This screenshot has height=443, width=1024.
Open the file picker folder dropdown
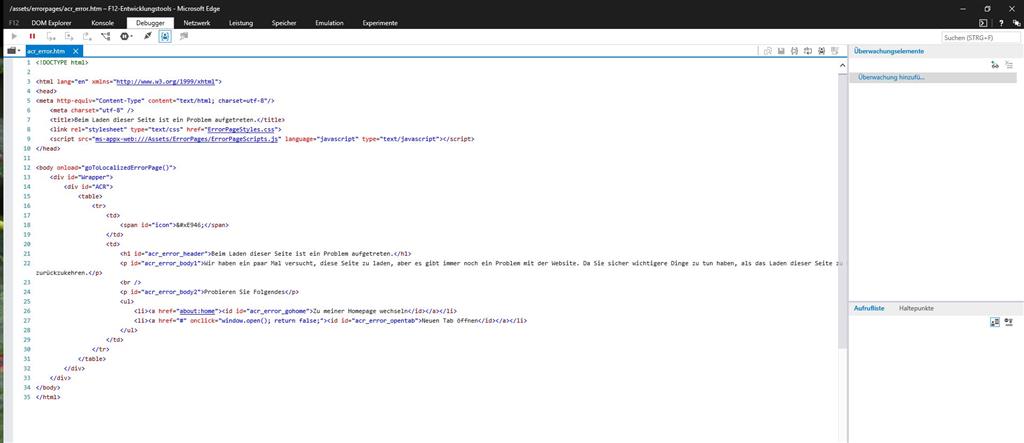pyautogui.click(x=14, y=50)
